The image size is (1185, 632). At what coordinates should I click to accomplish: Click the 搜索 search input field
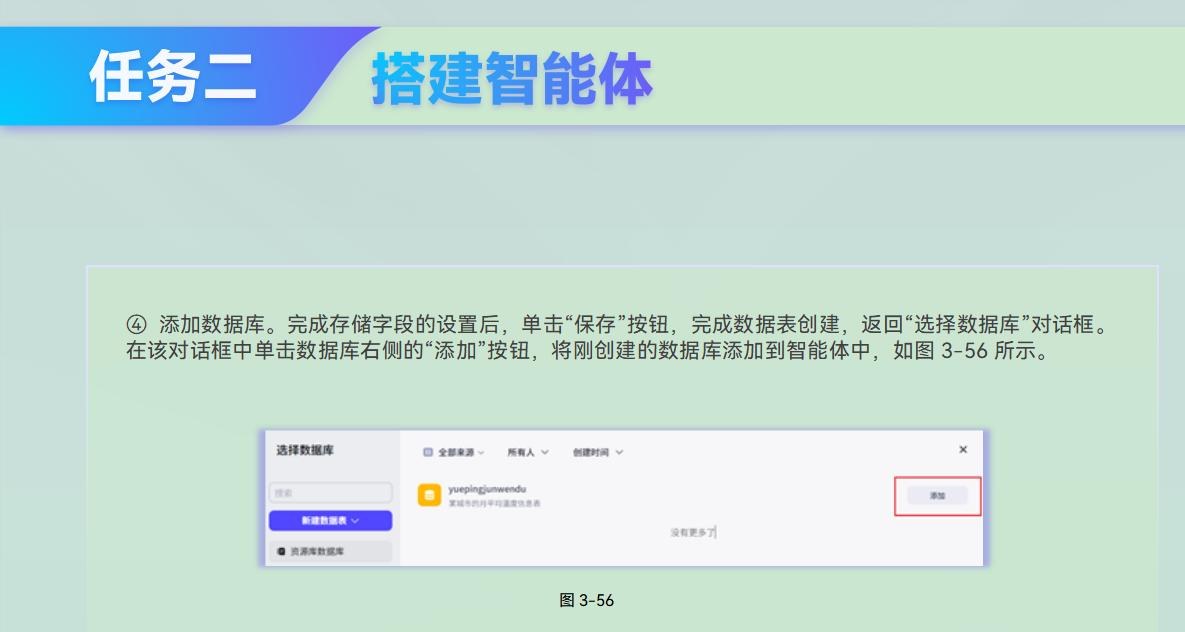click(330, 493)
